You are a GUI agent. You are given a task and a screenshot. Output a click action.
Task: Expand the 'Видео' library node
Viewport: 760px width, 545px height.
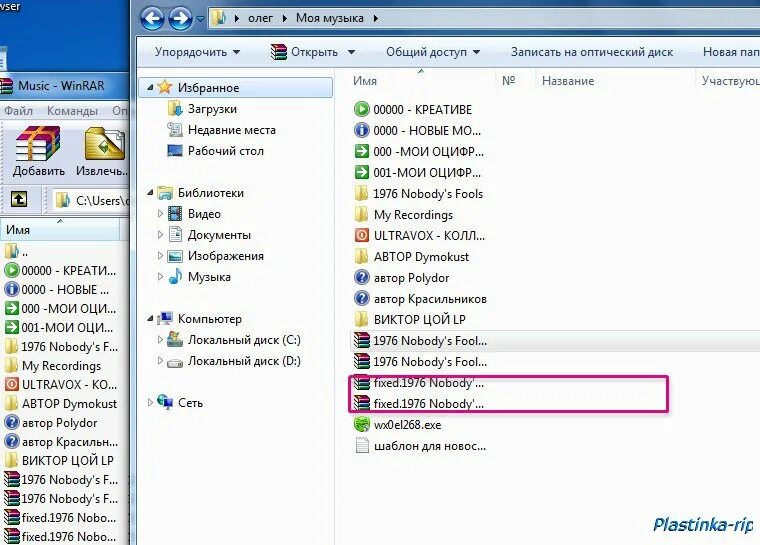tap(160, 213)
